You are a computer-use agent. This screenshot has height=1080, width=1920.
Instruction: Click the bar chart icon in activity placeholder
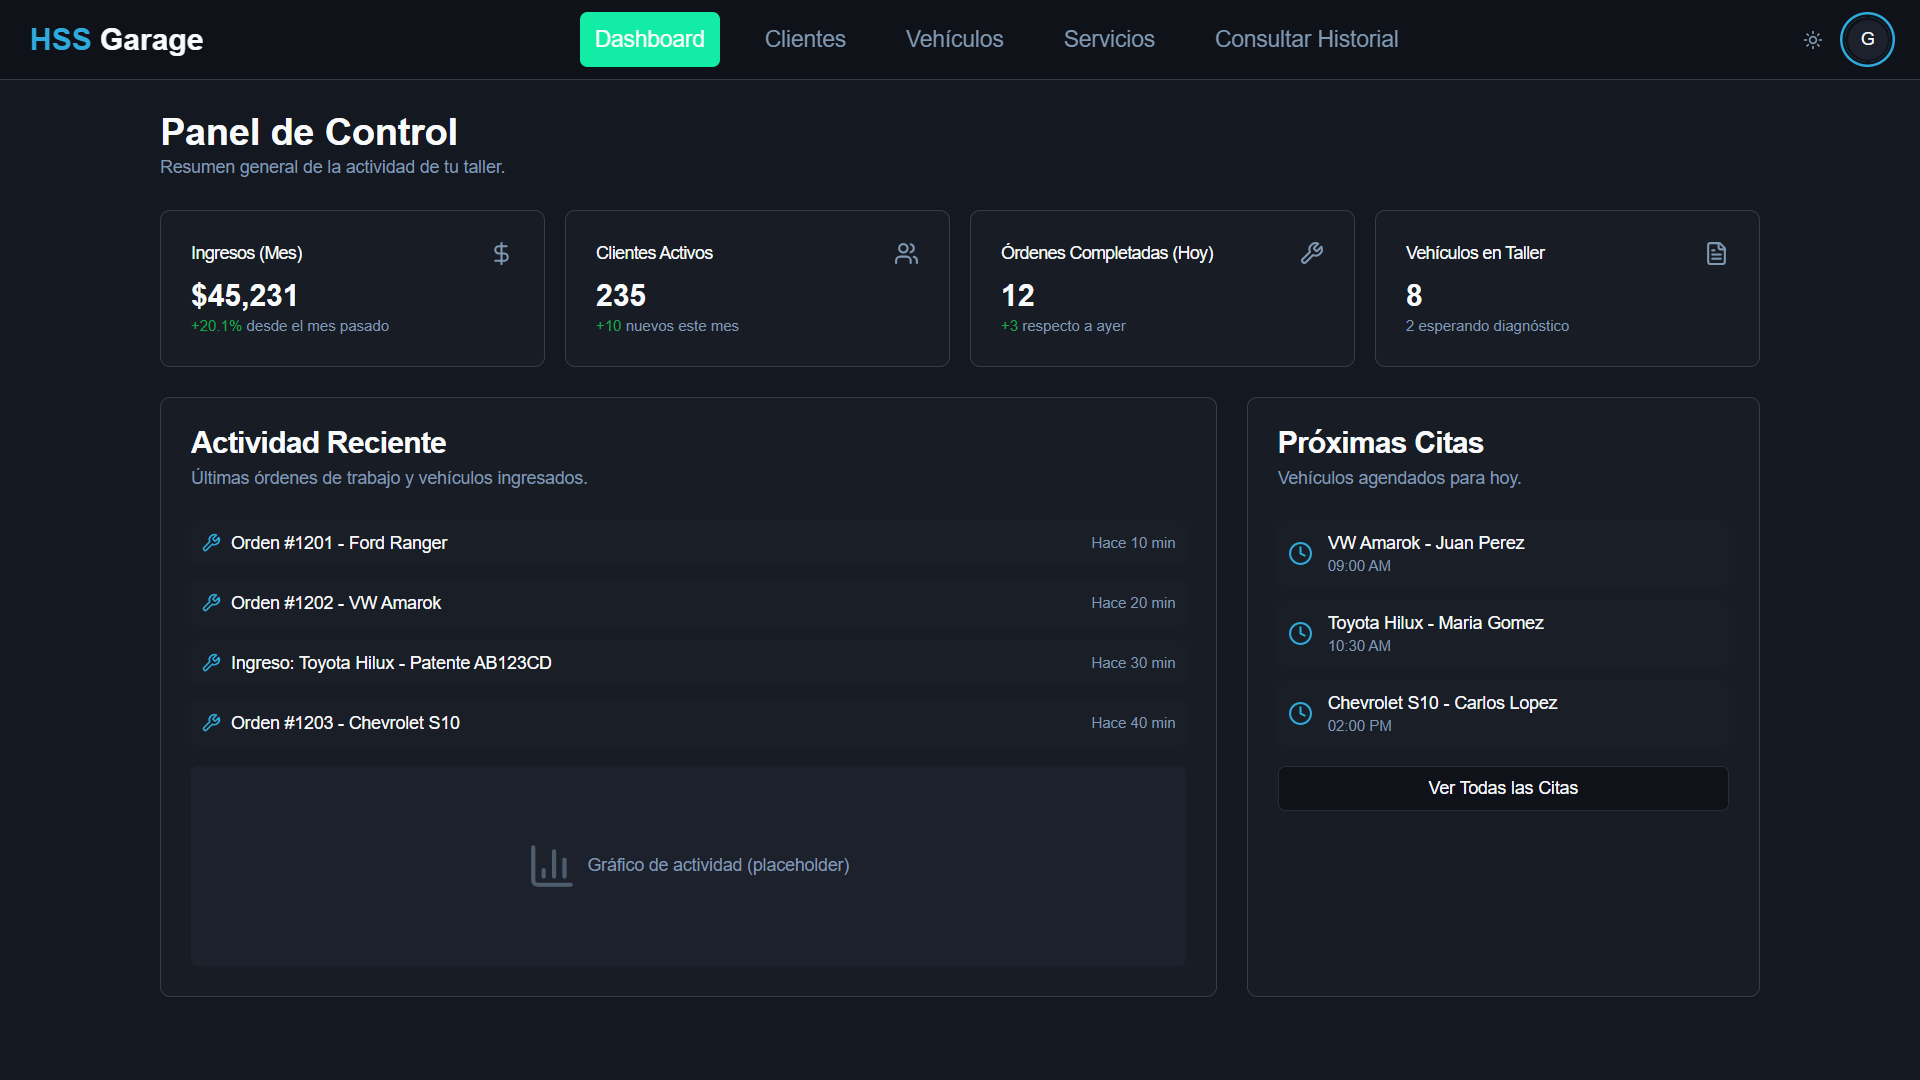[551, 866]
